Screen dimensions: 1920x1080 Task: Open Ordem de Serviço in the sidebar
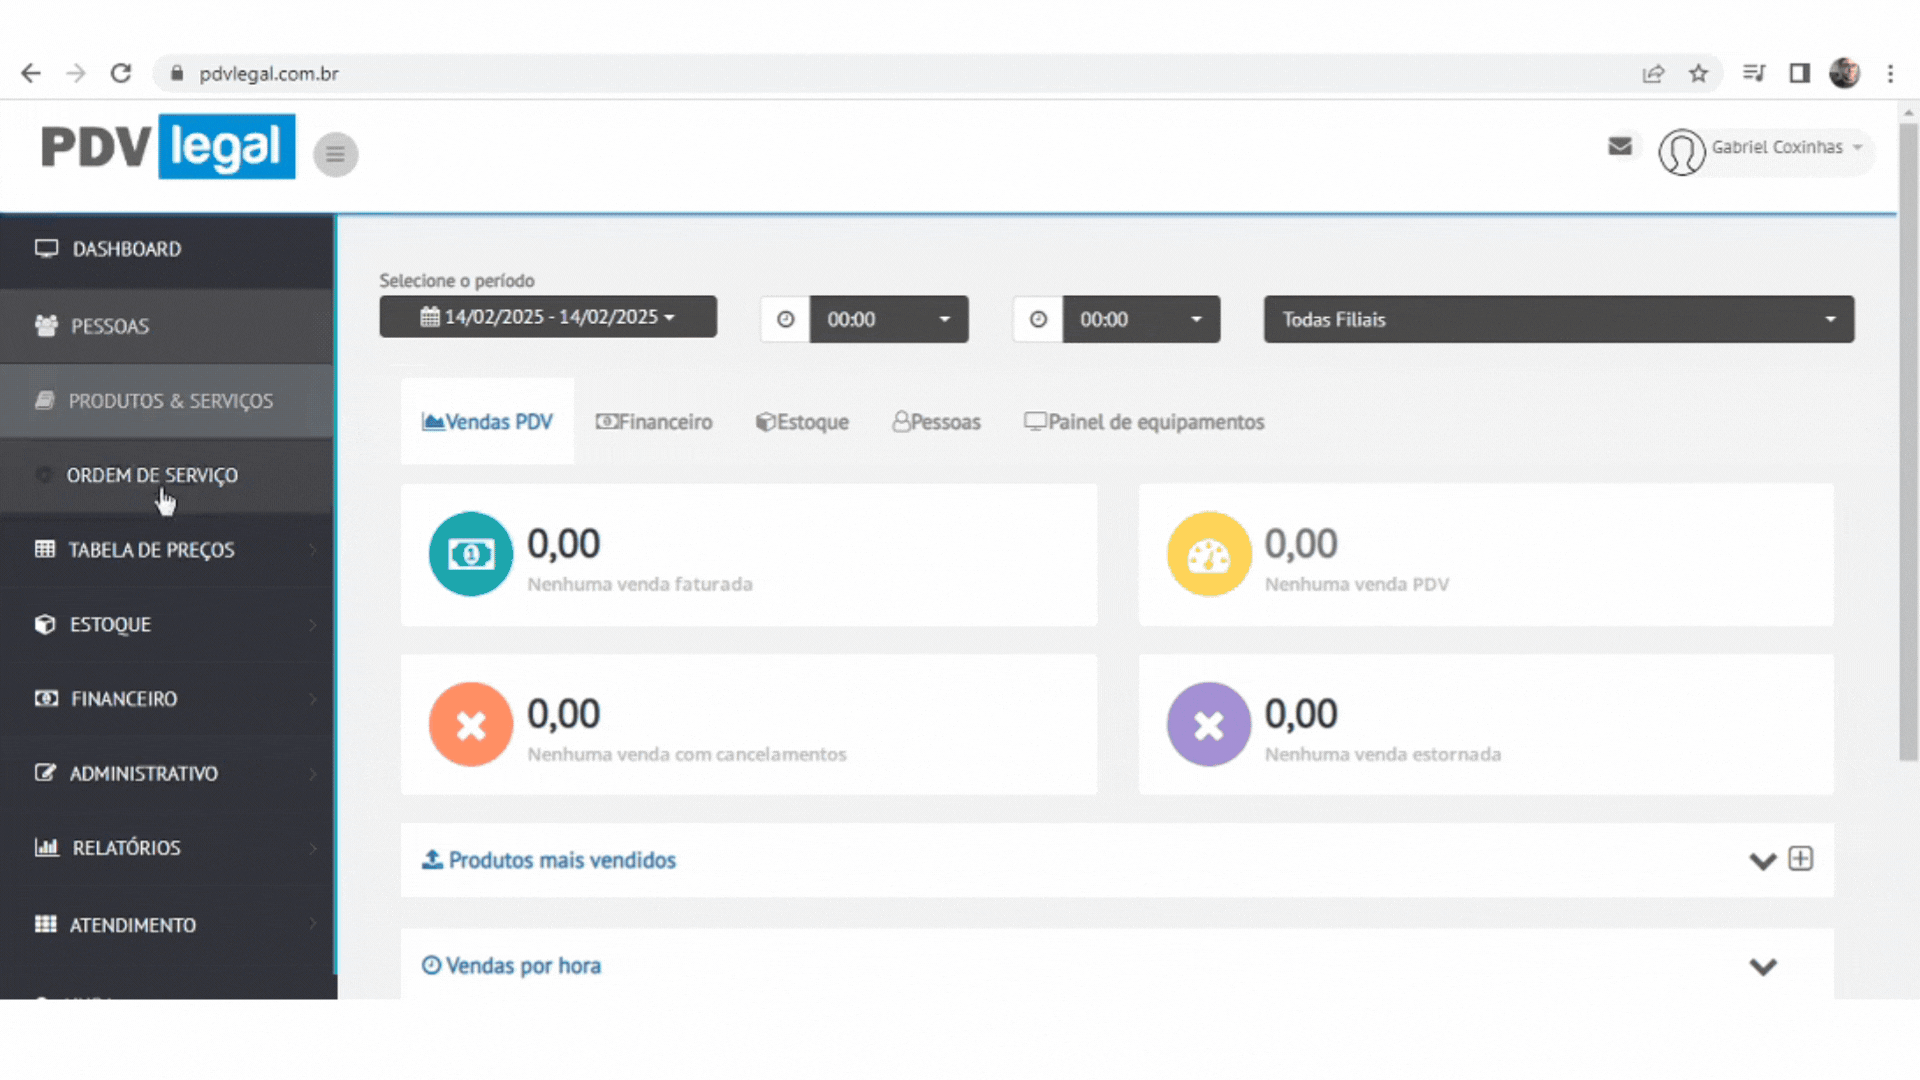(152, 476)
